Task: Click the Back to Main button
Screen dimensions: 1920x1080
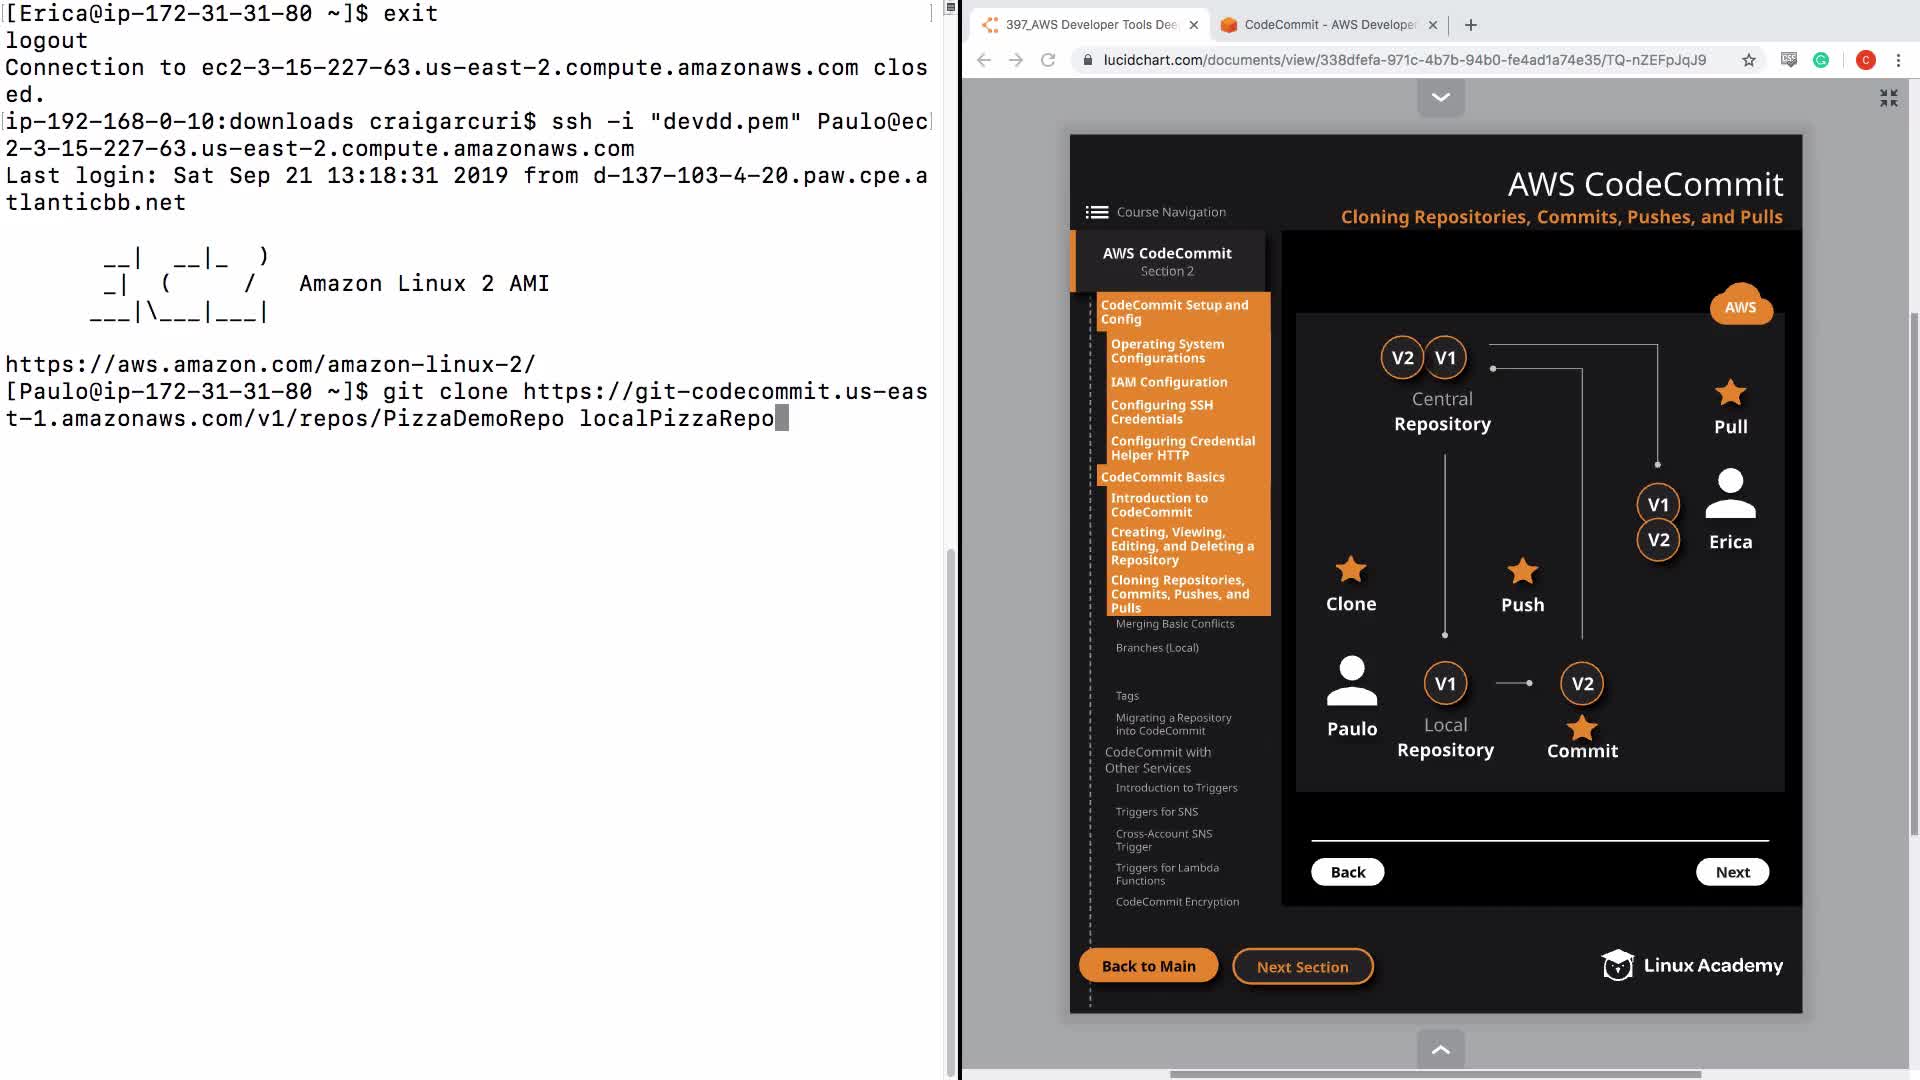Action: coord(1148,966)
